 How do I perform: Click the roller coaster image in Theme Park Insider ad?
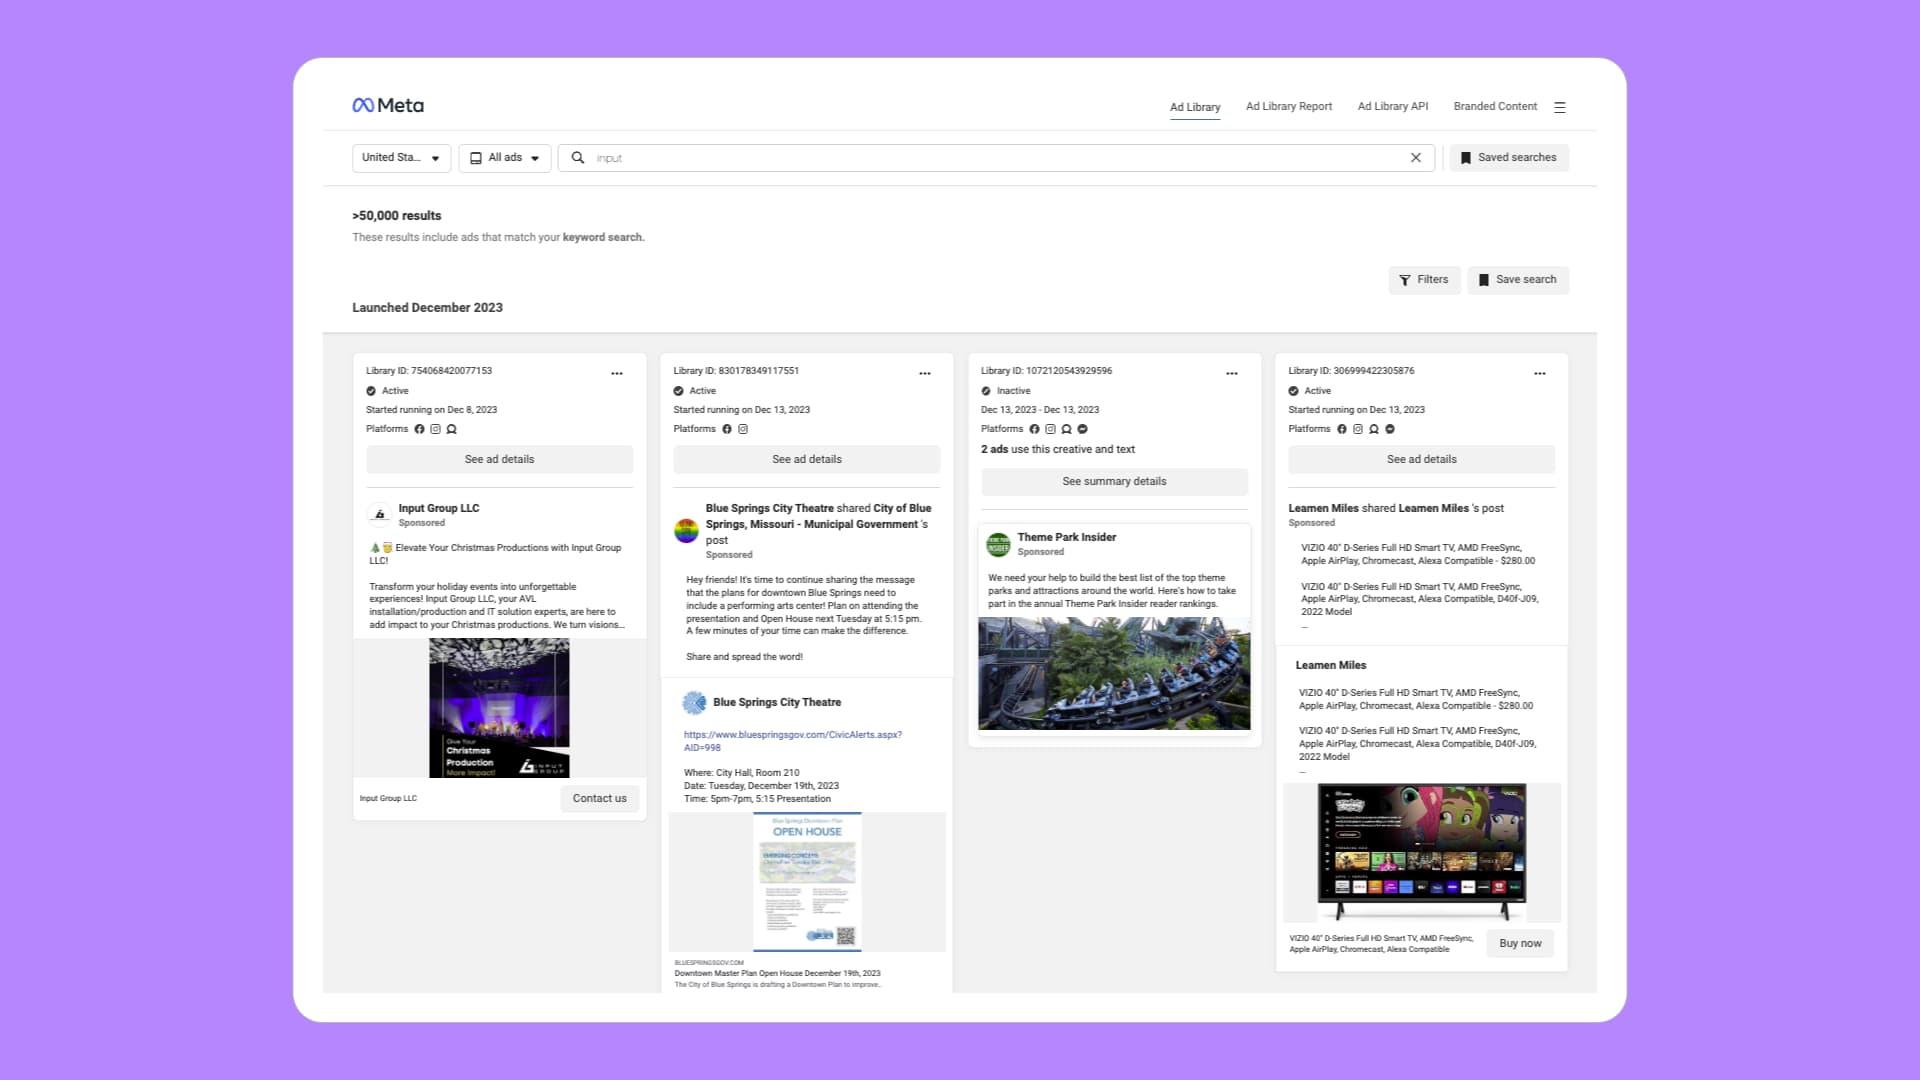point(1113,672)
